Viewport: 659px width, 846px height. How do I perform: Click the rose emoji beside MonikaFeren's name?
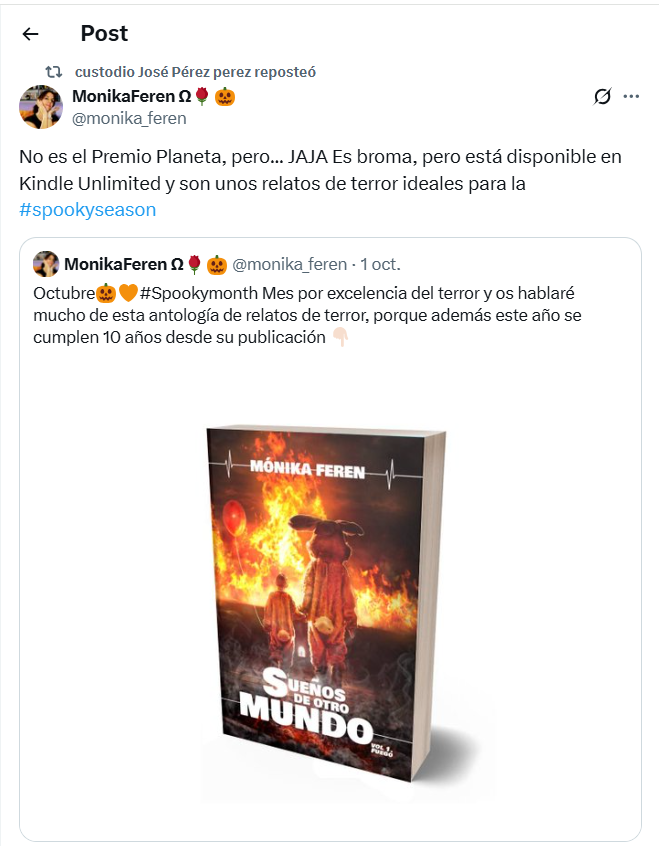[x=202, y=97]
